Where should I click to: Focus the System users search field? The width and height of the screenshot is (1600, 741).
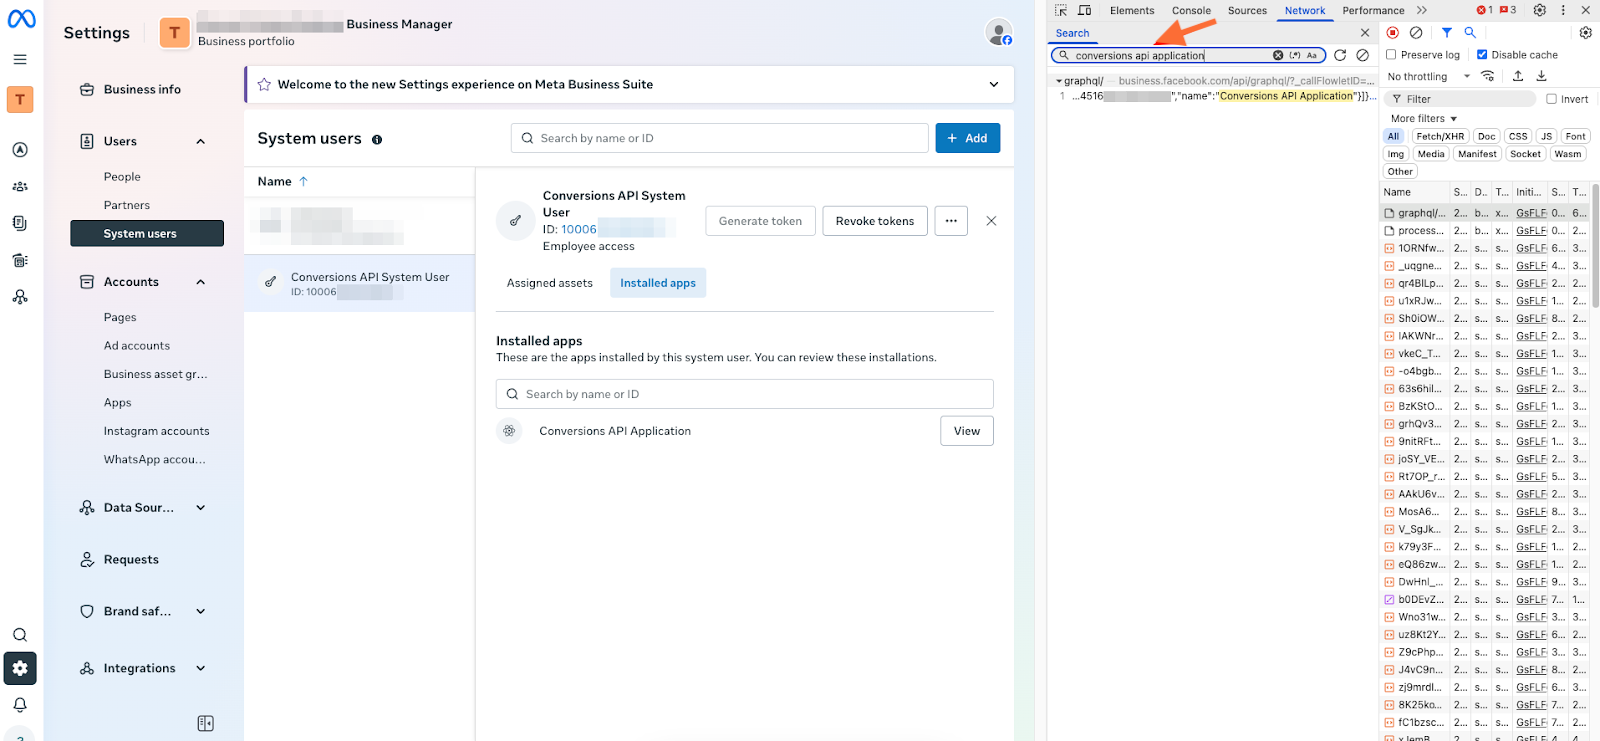(x=720, y=138)
